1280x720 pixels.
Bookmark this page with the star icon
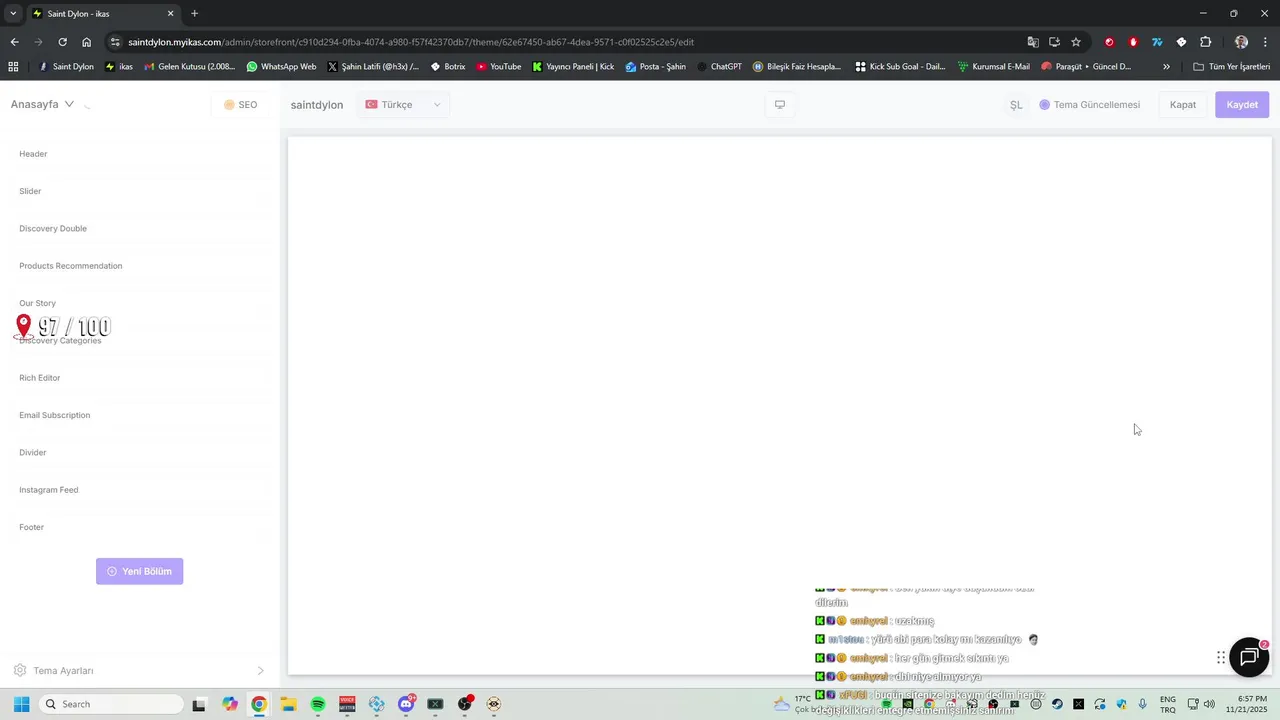click(x=1076, y=42)
